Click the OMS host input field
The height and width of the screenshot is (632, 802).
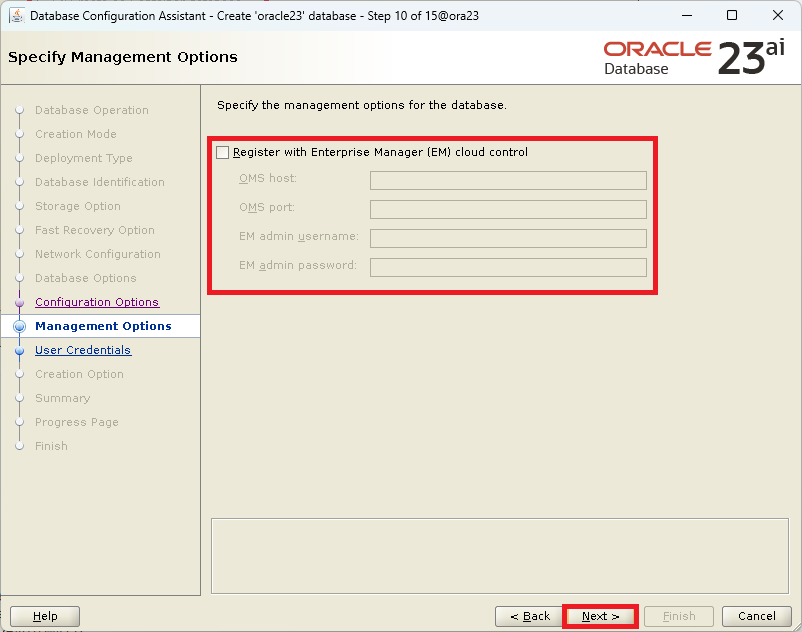click(508, 180)
